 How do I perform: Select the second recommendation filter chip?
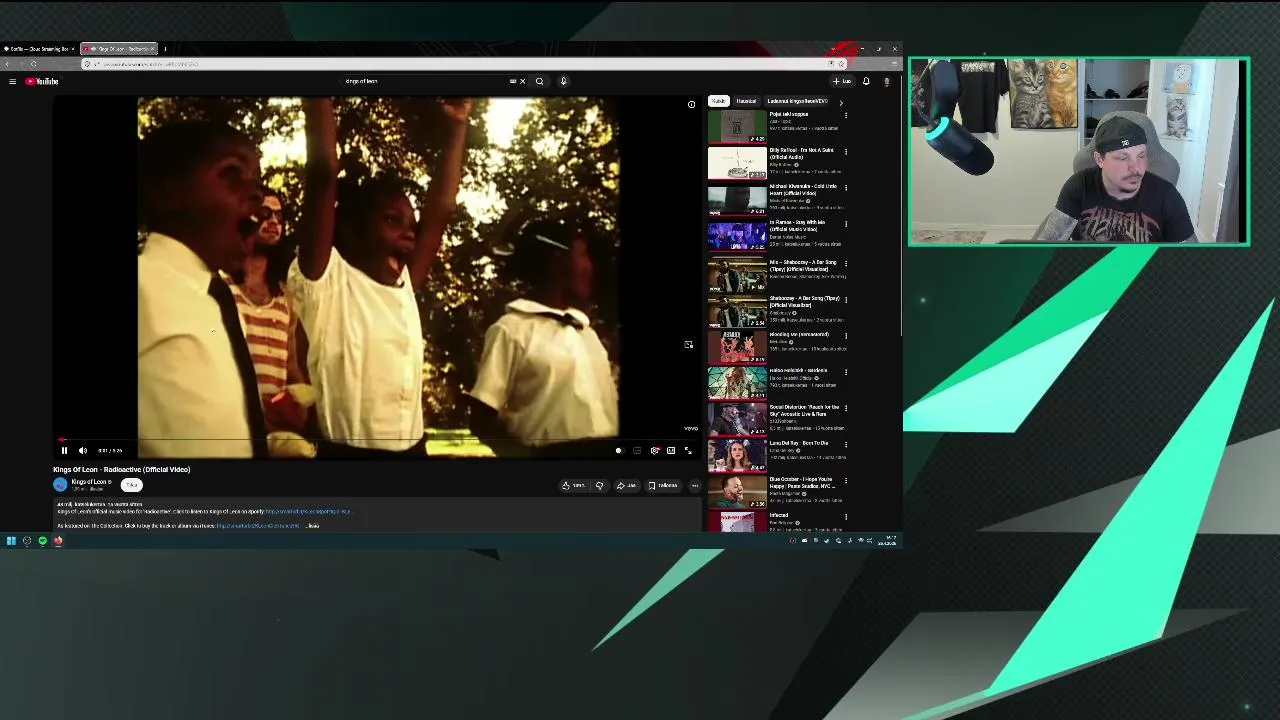(x=746, y=101)
